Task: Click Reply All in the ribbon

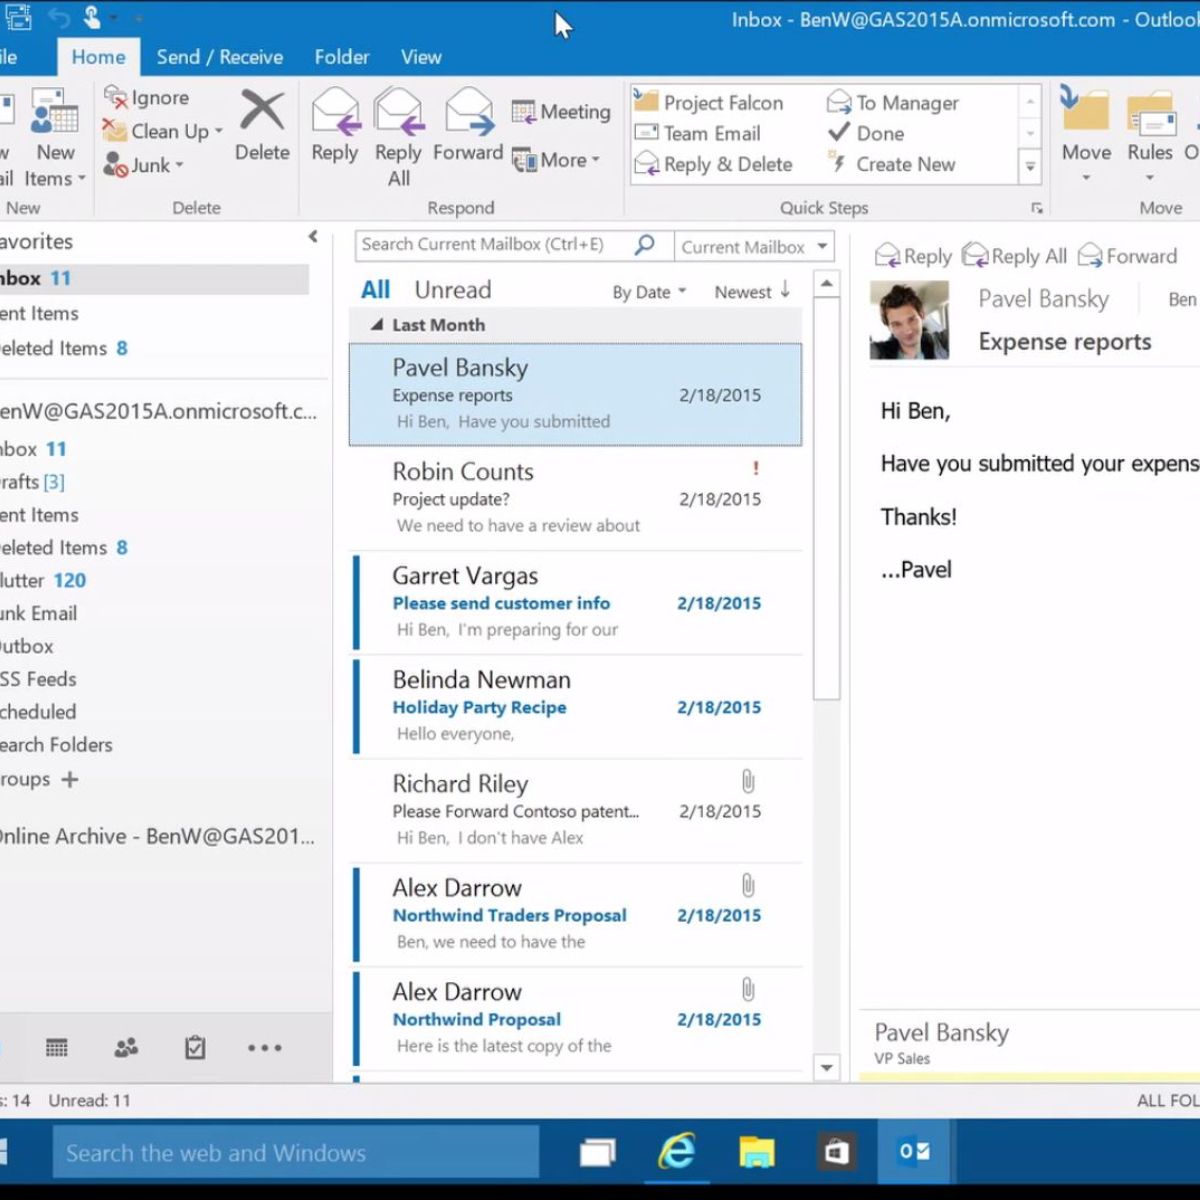Action: [398, 137]
